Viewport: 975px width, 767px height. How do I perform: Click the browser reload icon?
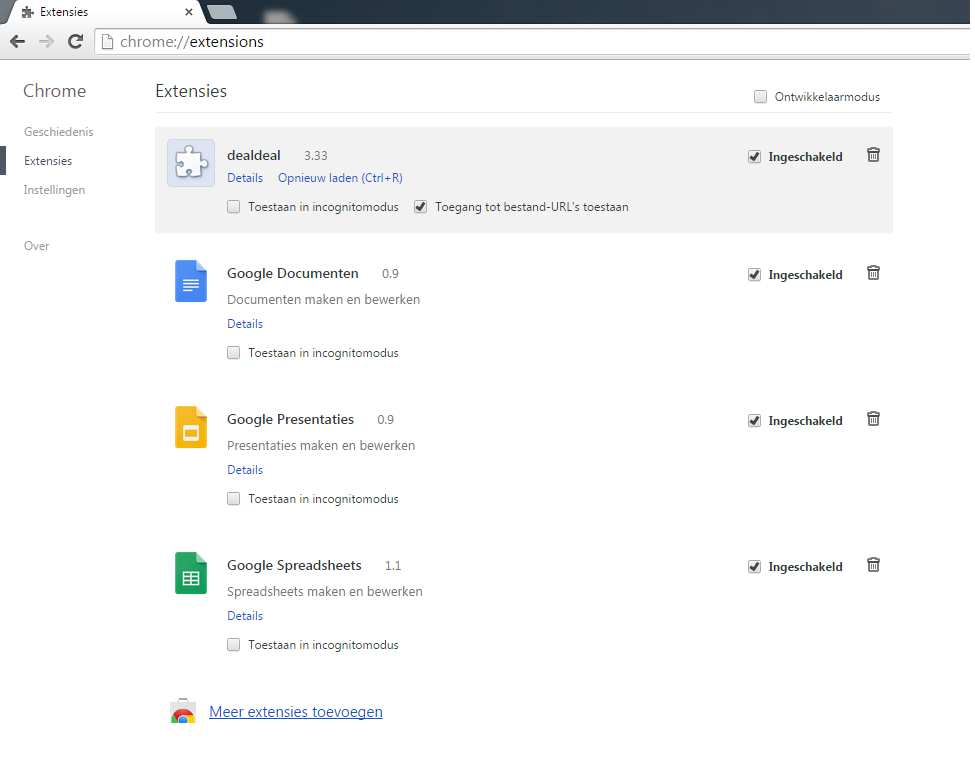(75, 42)
